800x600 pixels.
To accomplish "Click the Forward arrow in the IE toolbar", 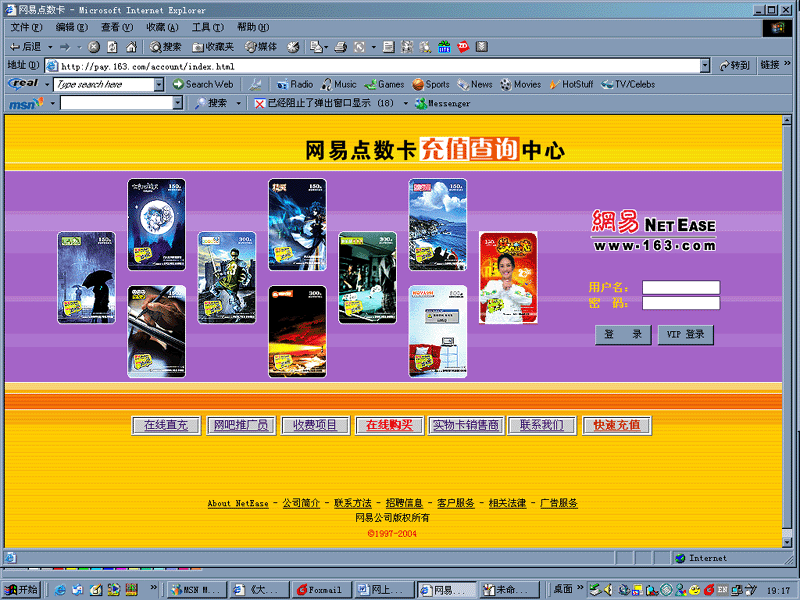I will pos(65,47).
